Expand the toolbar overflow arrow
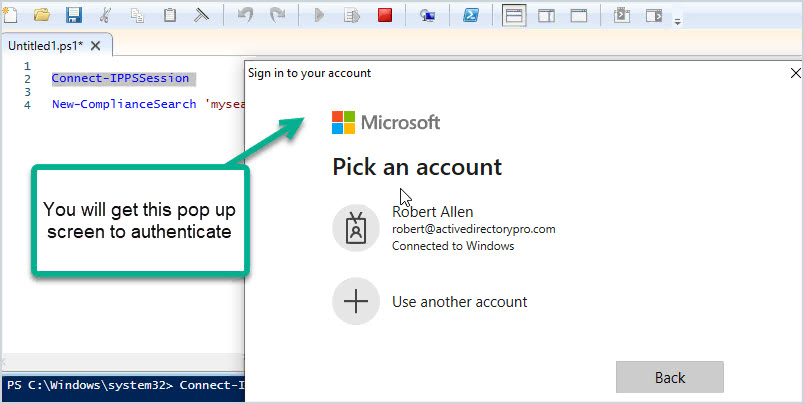This screenshot has height=404, width=804. (677, 22)
